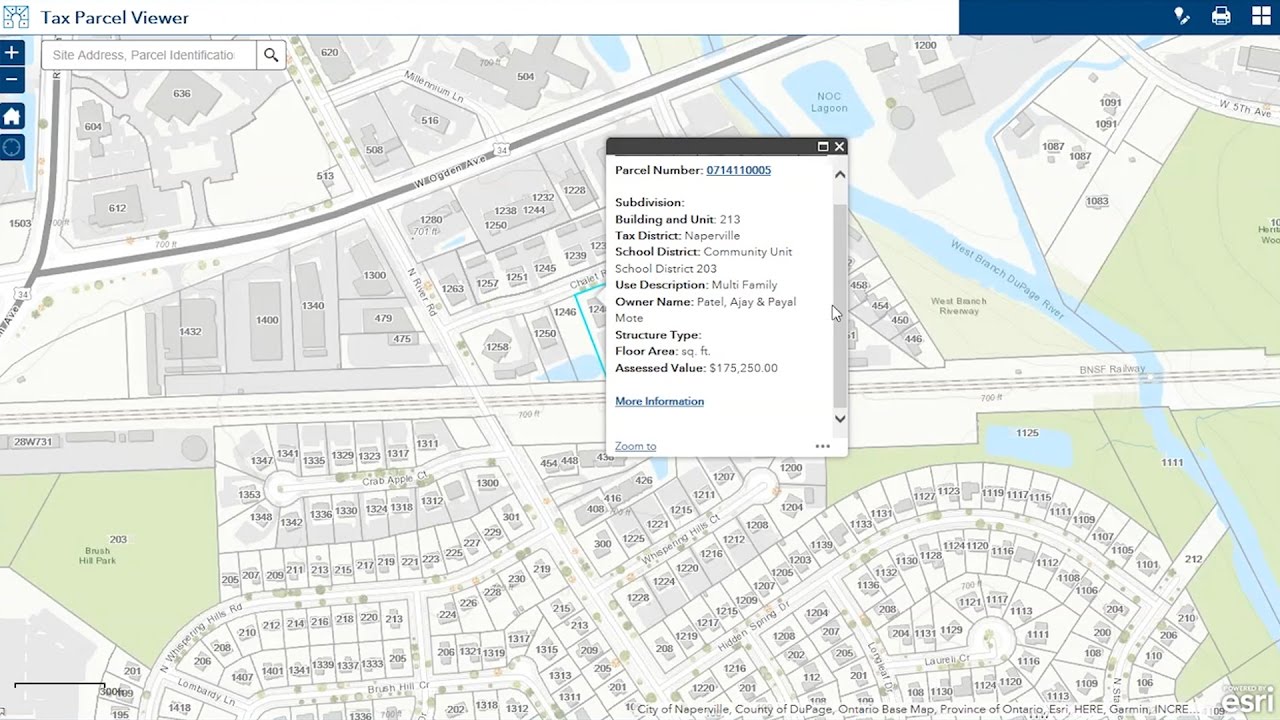Select the School District row
1280x720 pixels.
click(x=703, y=260)
